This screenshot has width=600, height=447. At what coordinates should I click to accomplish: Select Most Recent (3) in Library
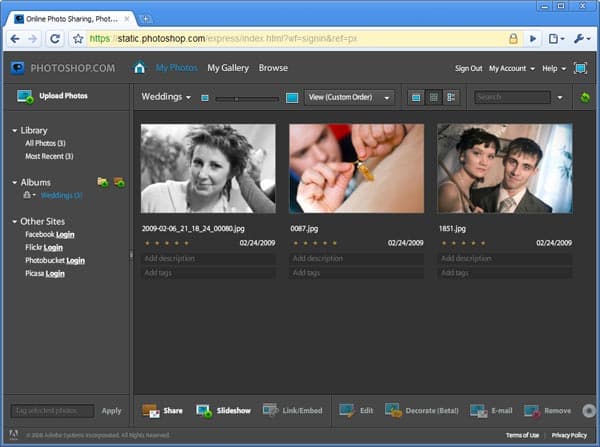coord(49,156)
